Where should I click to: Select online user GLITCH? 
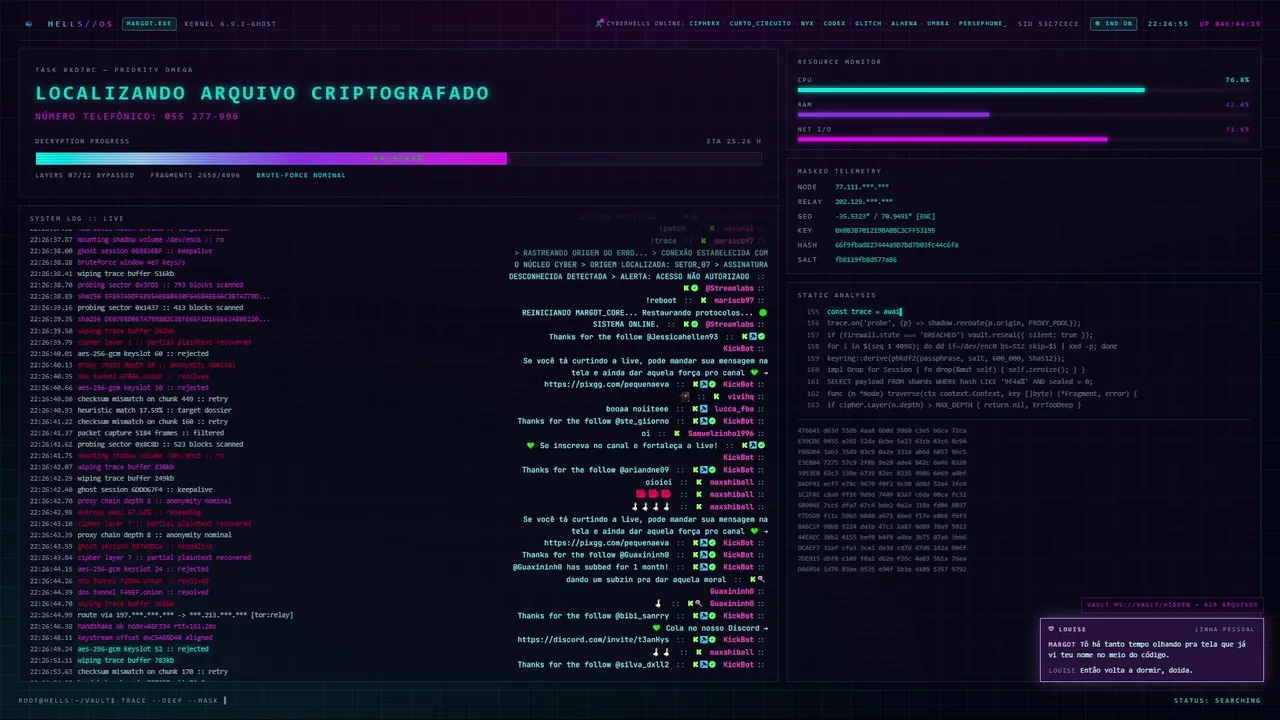[x=868, y=23]
